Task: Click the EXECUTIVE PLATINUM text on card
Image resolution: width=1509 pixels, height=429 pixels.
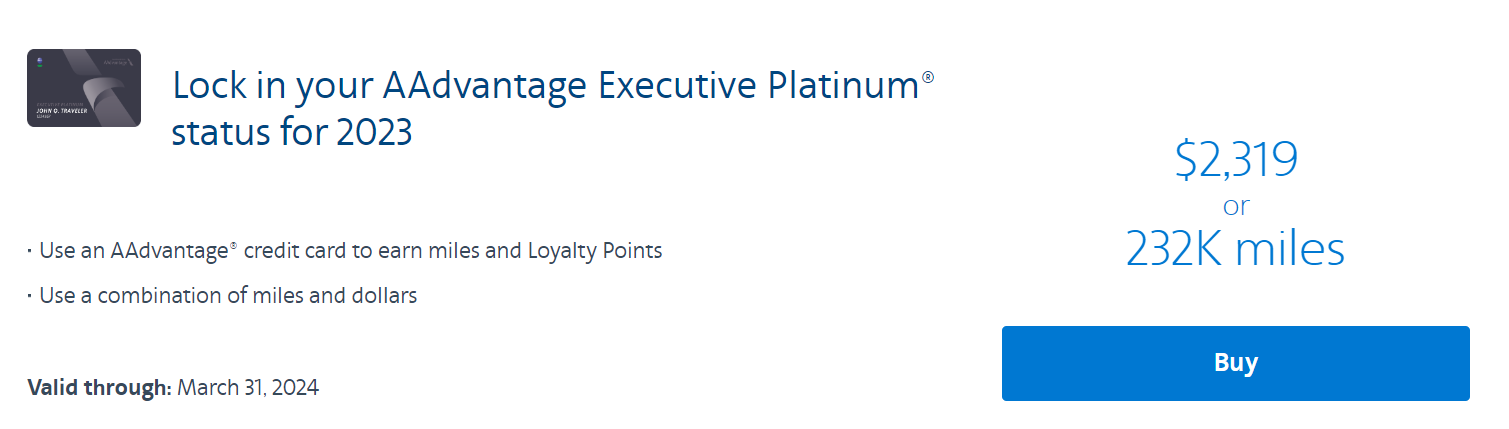Action: [59, 104]
